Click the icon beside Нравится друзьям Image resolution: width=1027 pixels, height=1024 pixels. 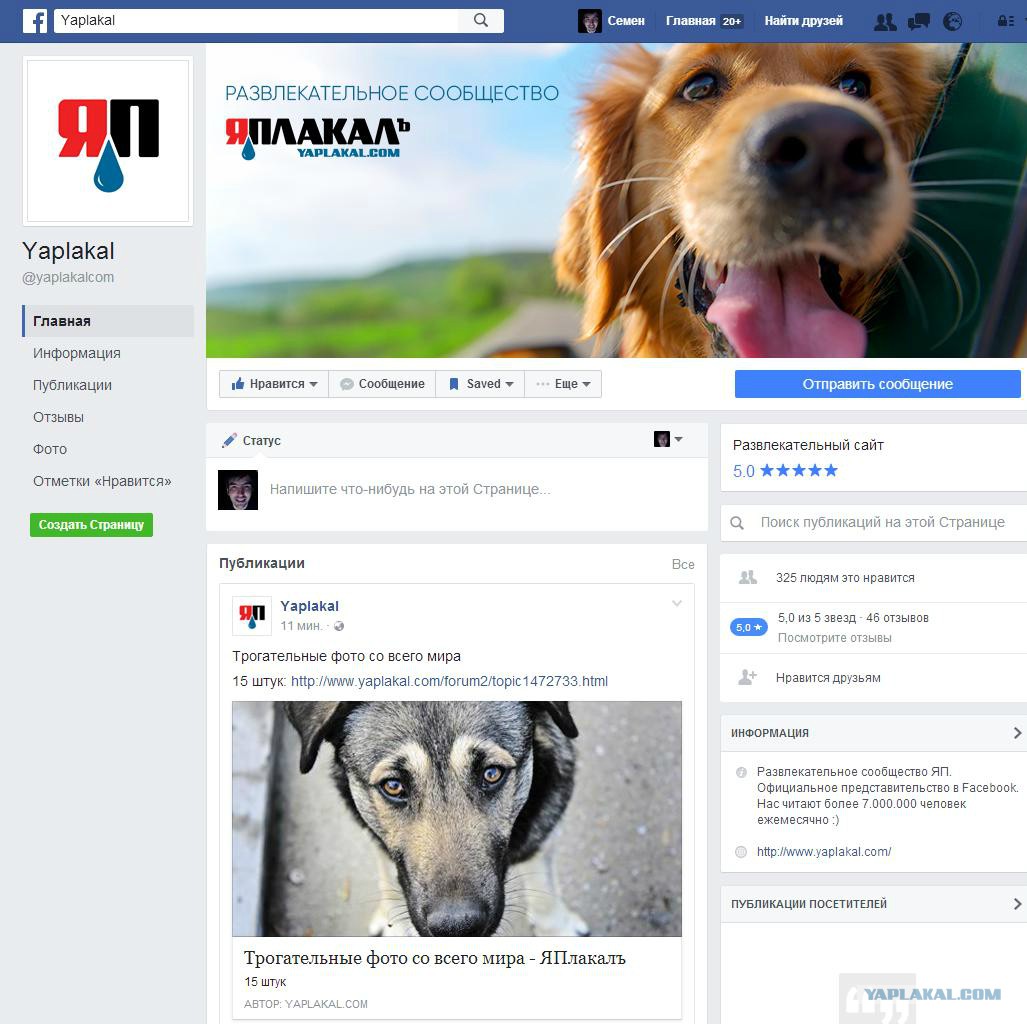point(747,677)
